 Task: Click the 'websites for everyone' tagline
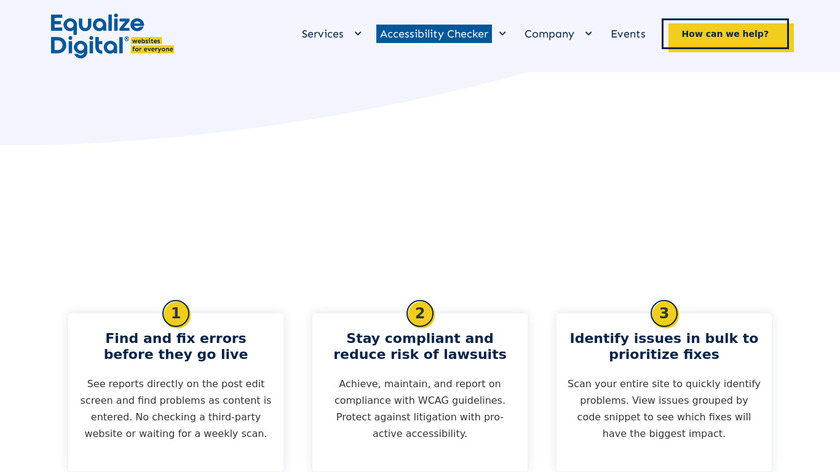point(152,45)
